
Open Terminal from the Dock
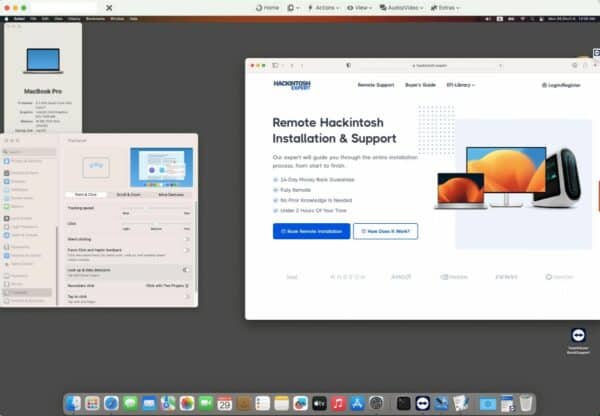(403, 403)
